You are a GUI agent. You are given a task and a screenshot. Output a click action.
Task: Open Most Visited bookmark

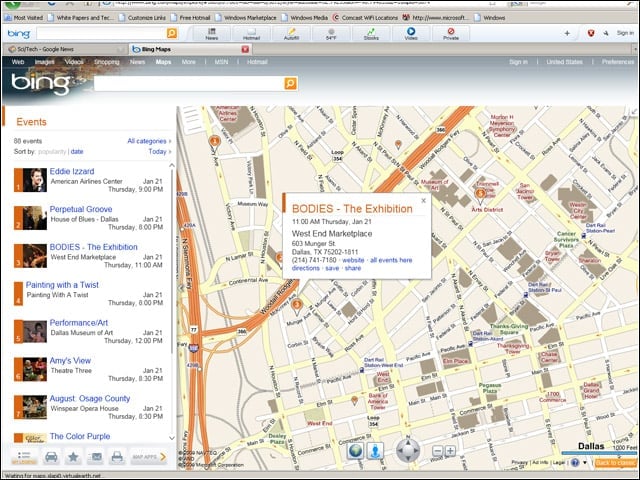pos(24,18)
